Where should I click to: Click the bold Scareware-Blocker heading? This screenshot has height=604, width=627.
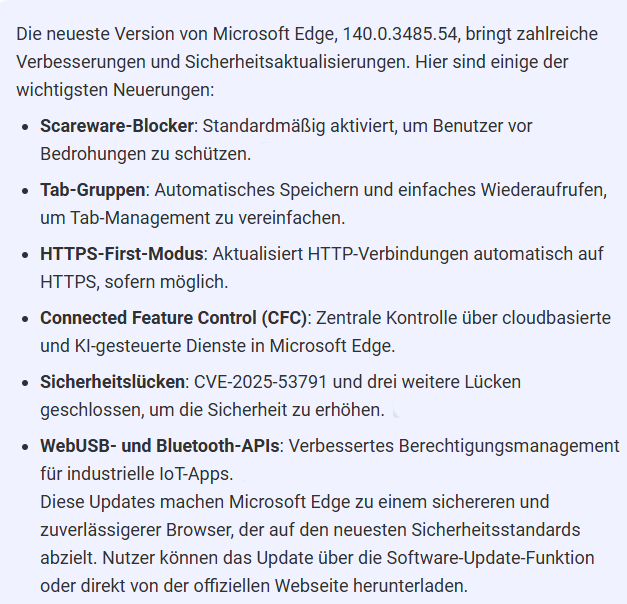[x=115, y=126]
